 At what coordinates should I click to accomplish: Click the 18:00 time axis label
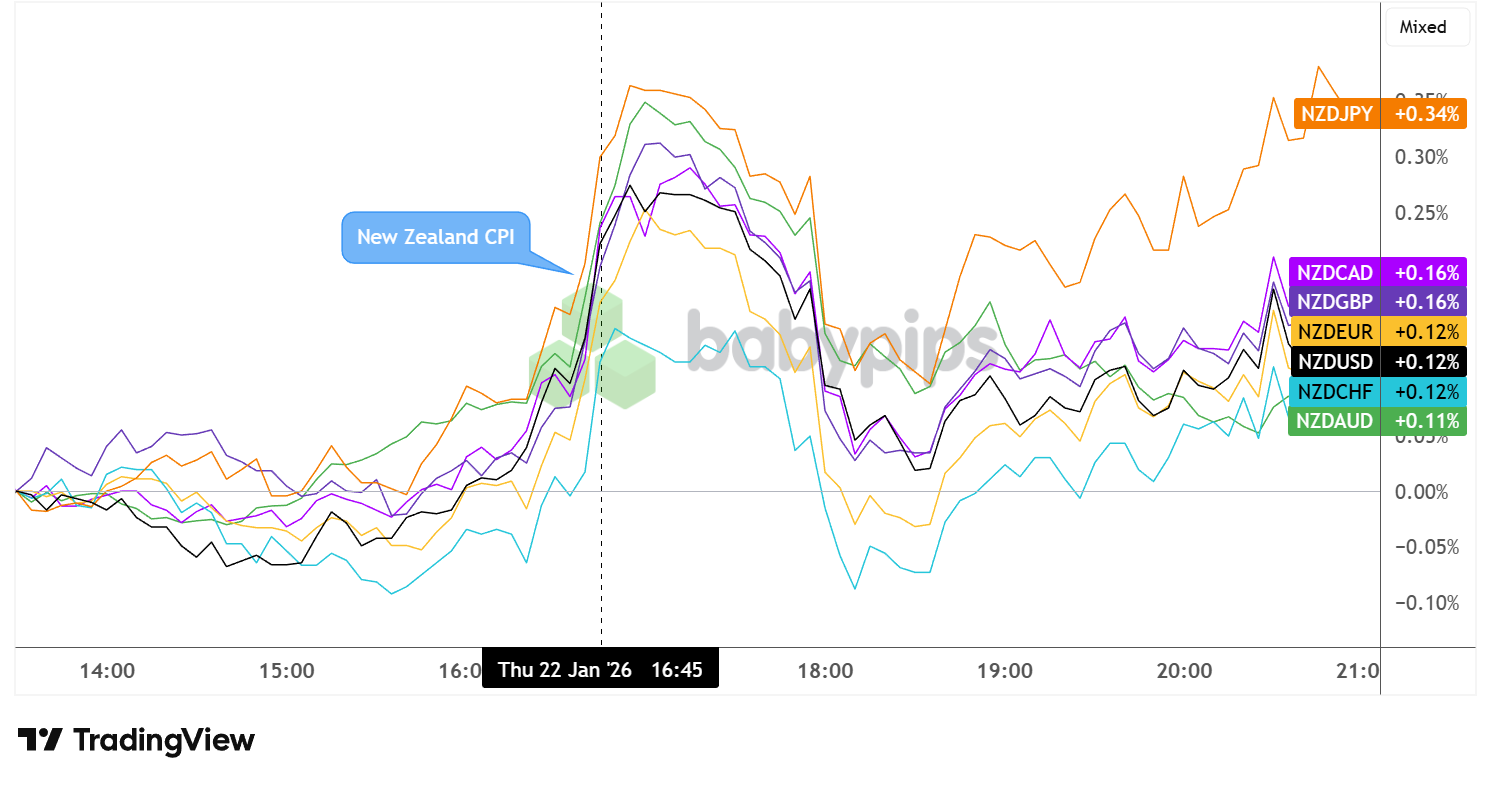click(826, 669)
